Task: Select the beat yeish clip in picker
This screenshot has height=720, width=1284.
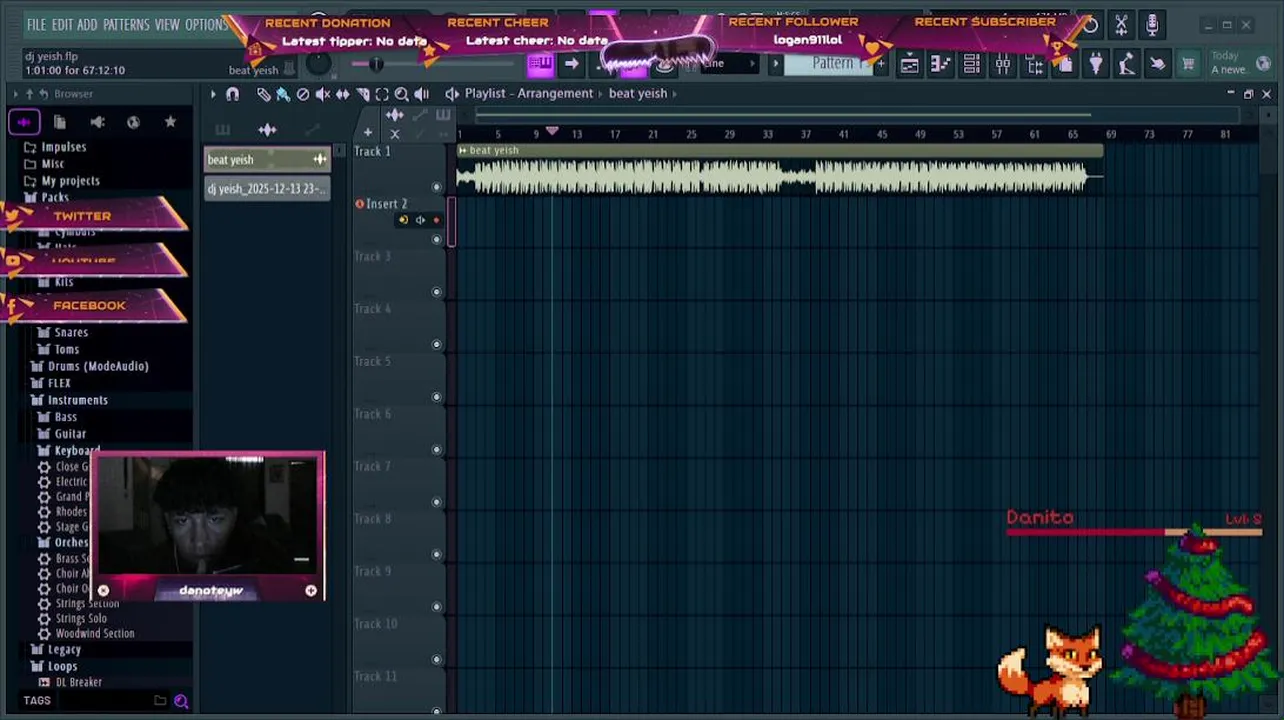Action: (267, 160)
